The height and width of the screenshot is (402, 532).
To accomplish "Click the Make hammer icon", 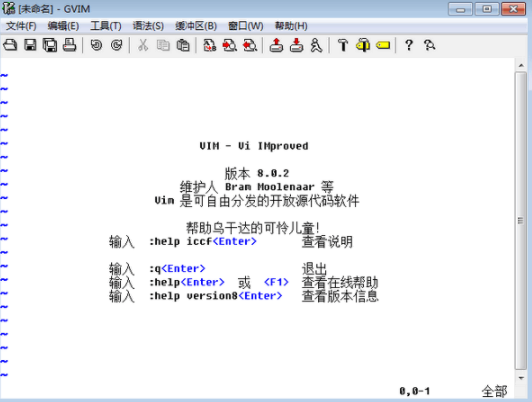I will click(343, 45).
